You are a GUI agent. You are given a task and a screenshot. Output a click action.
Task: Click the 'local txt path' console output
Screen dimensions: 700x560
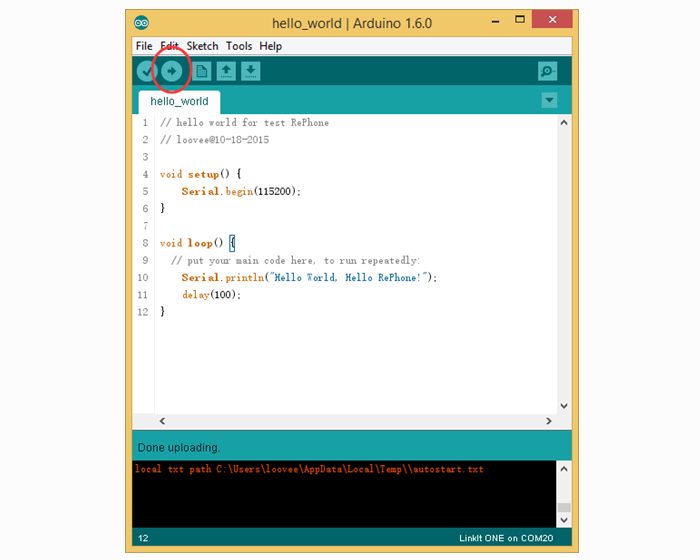309,469
